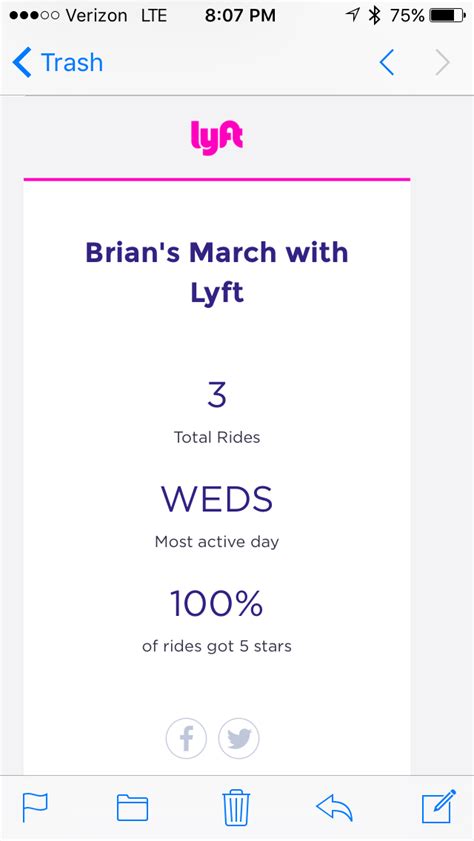Tap the 100% five-star rides stat
This screenshot has width=474, height=841.
(x=217, y=621)
